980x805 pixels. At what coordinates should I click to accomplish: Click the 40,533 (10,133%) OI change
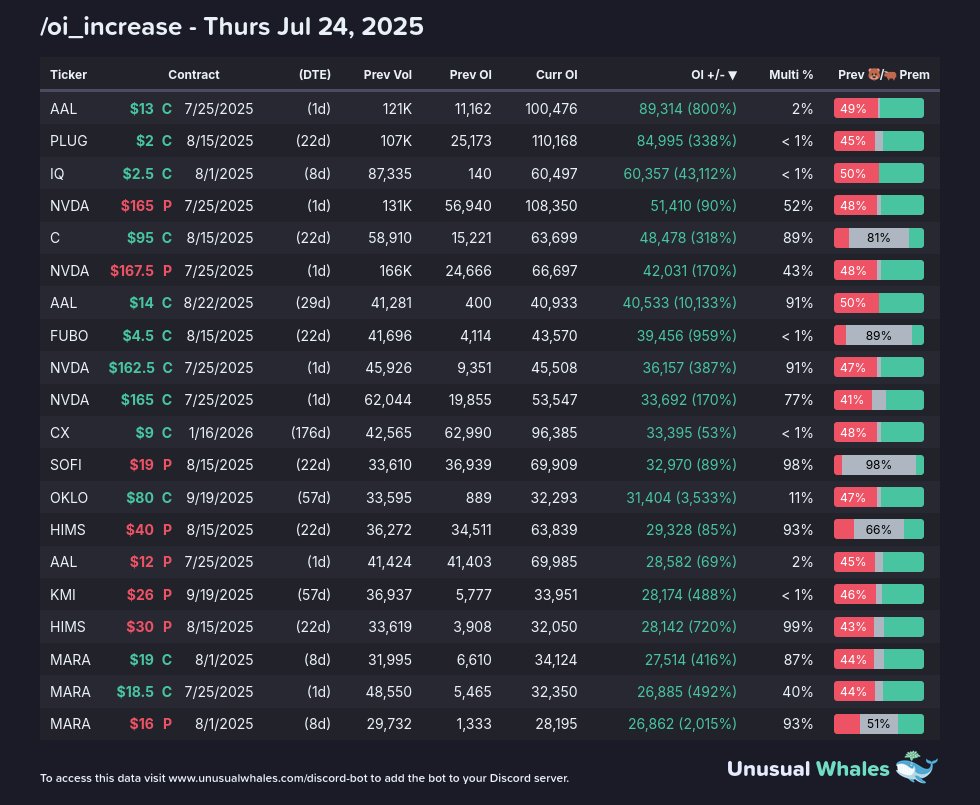click(679, 303)
